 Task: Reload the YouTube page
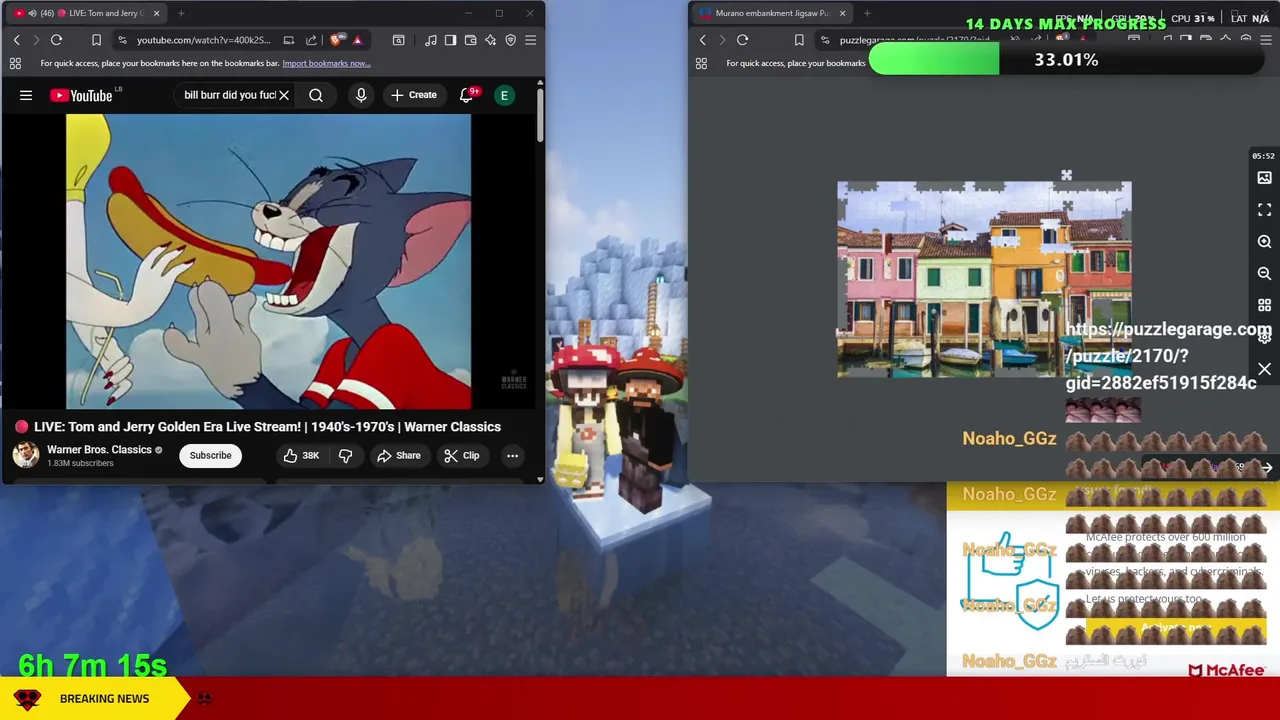[57, 40]
